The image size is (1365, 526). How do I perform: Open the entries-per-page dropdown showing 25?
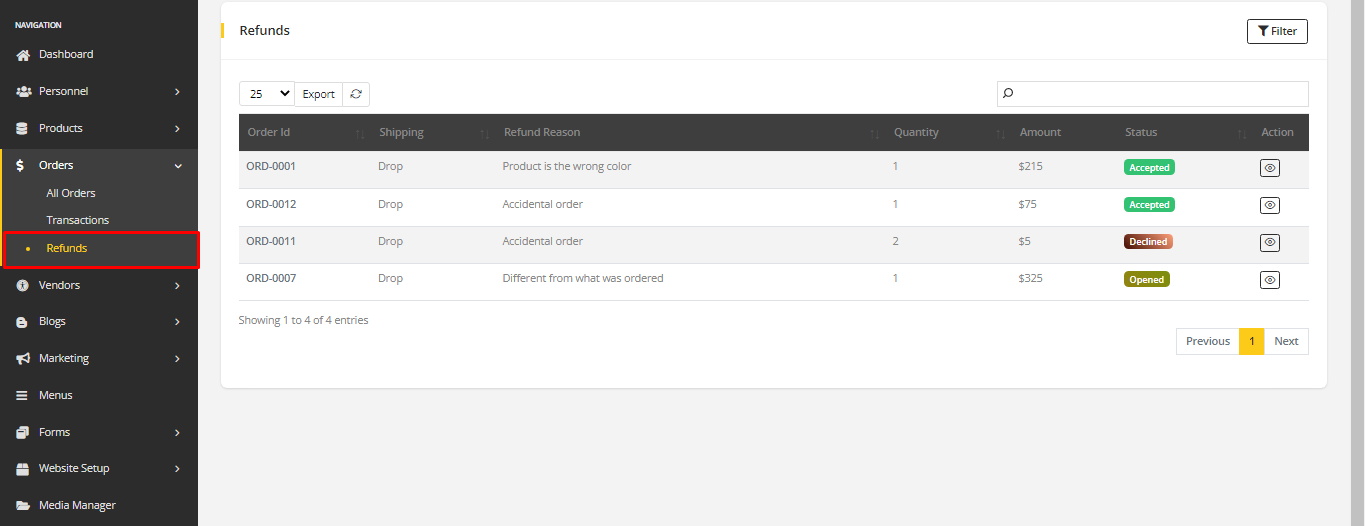click(x=267, y=94)
